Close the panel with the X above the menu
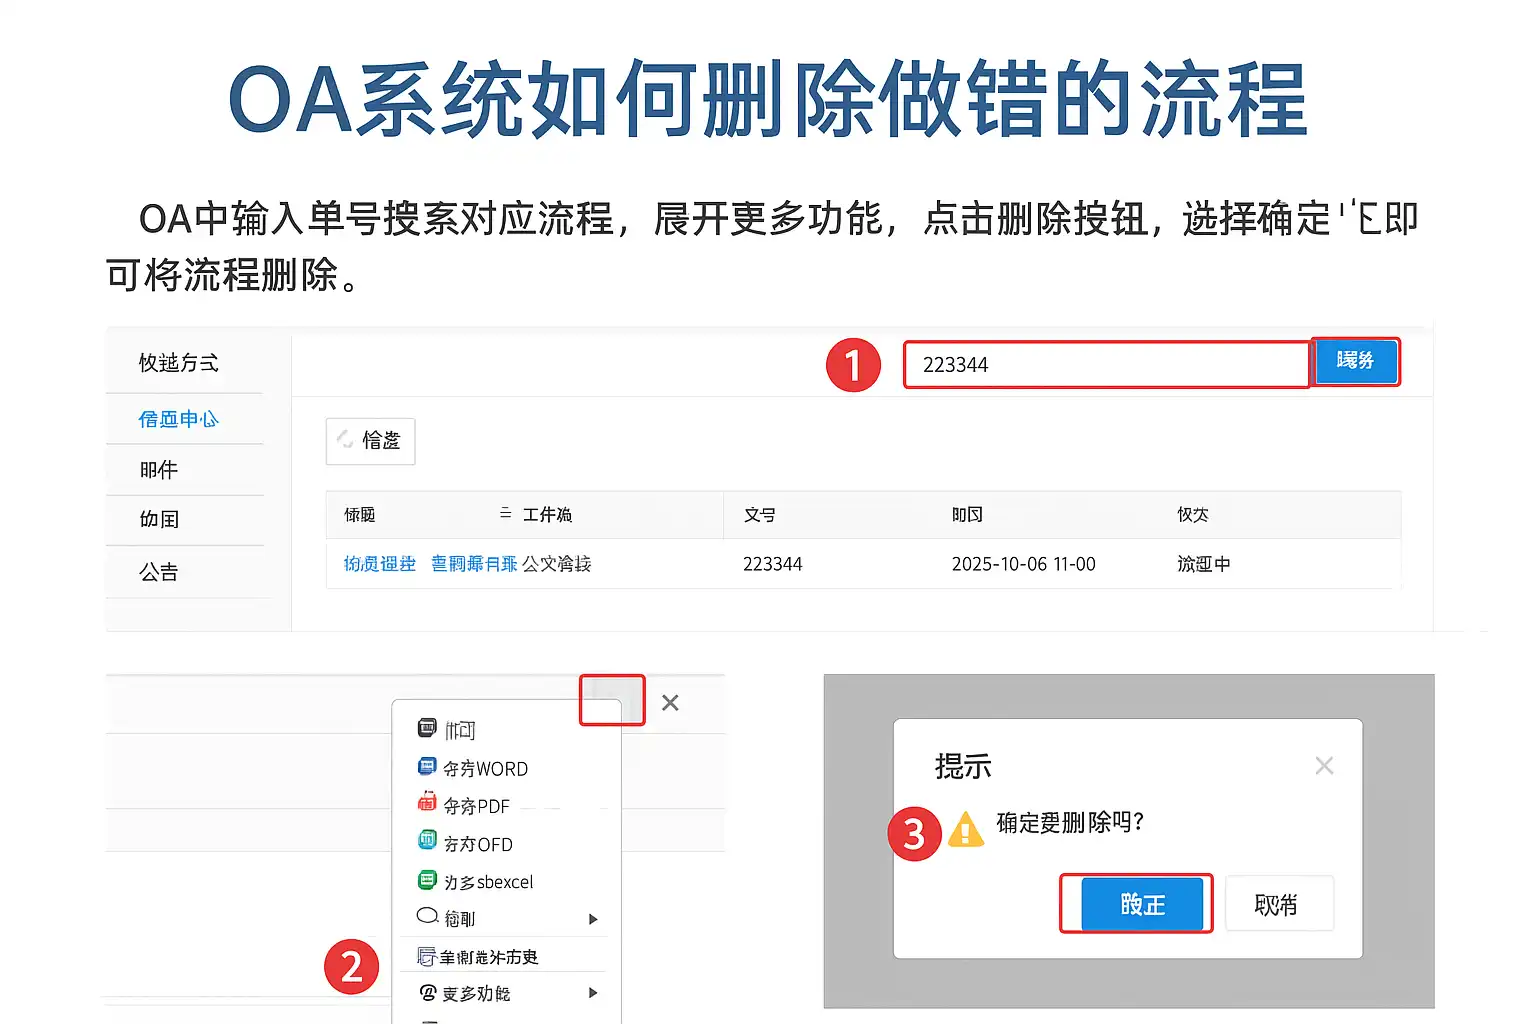 click(670, 703)
